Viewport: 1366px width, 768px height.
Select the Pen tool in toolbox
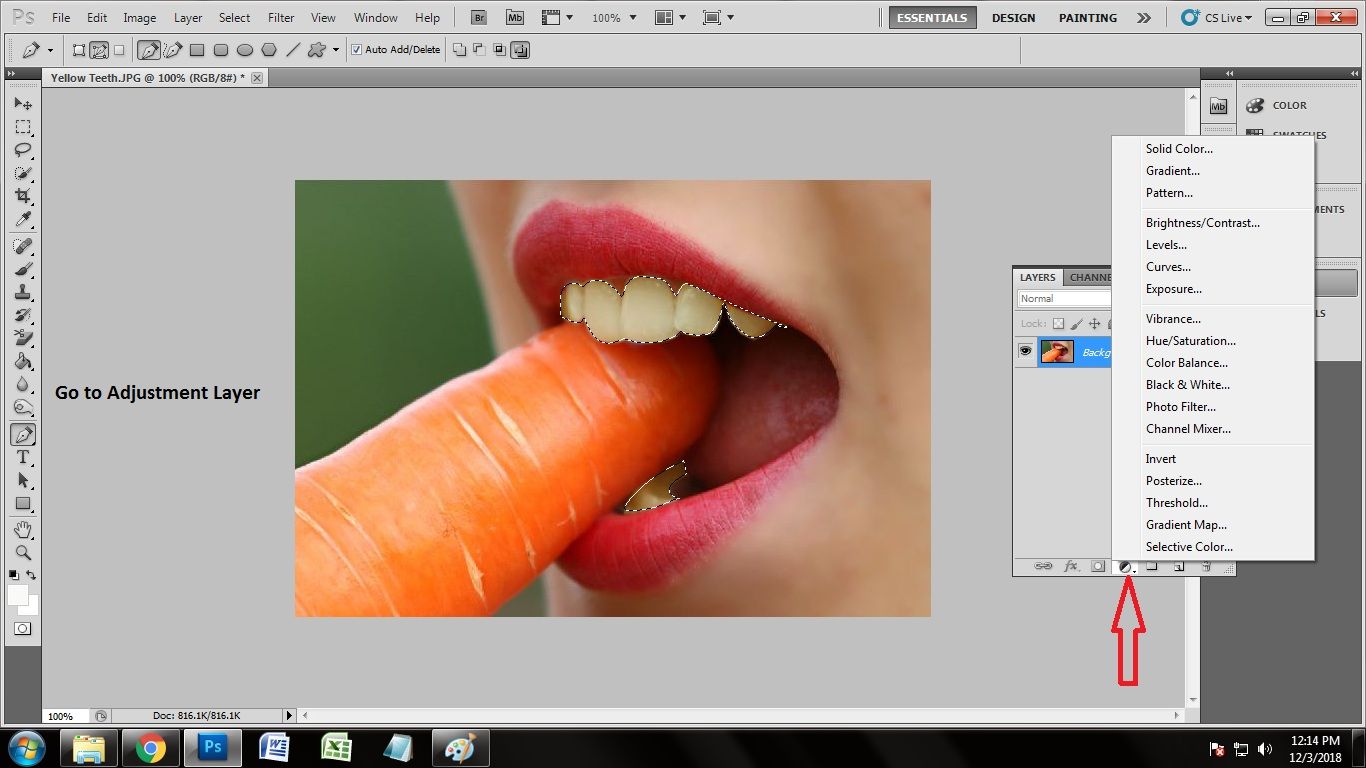(22, 434)
